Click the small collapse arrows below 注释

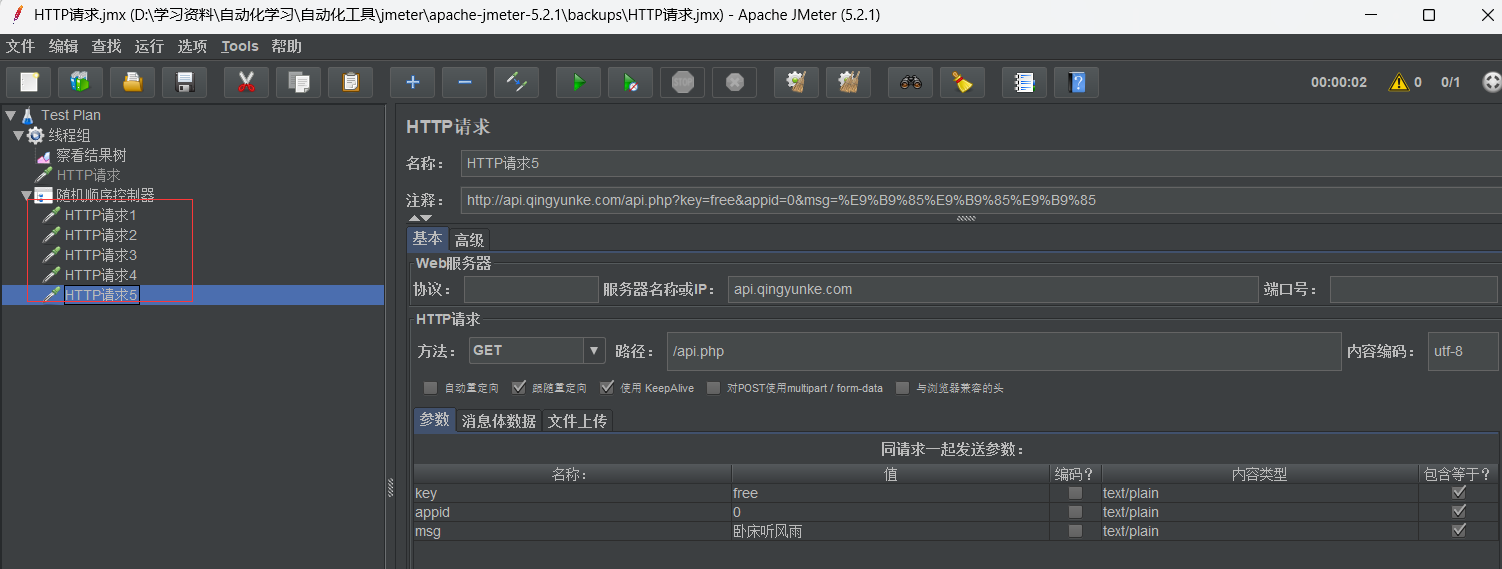(x=420, y=218)
